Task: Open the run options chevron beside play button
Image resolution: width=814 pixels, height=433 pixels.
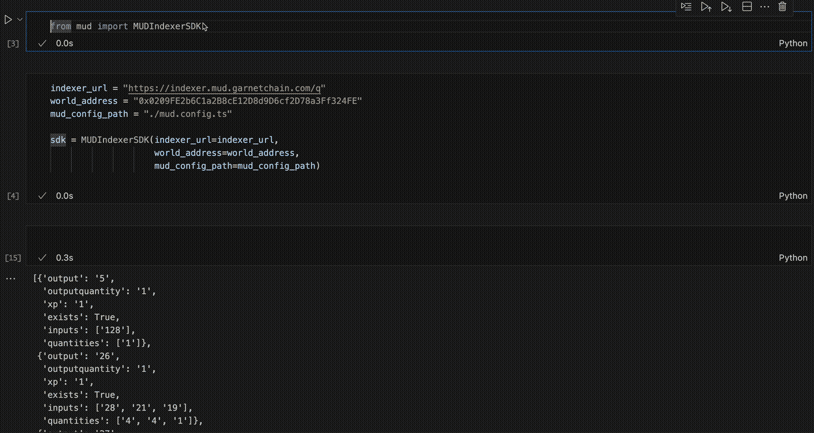Action: [x=20, y=19]
